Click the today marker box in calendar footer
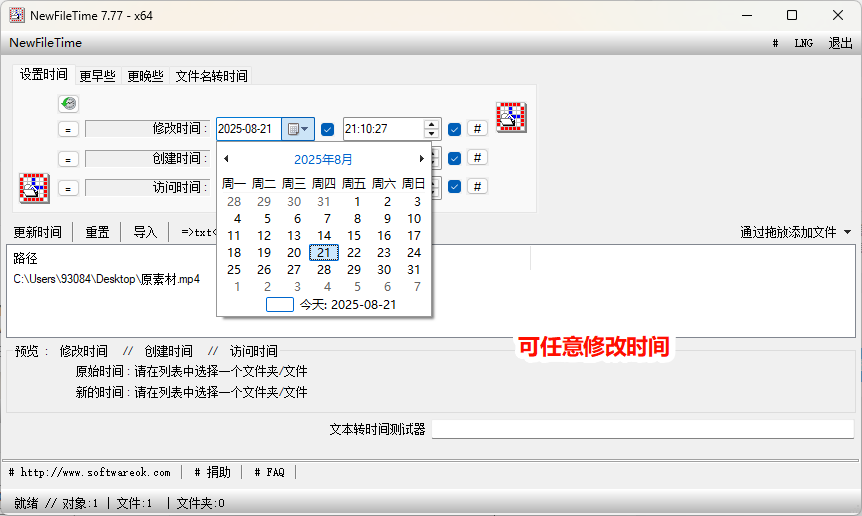 280,304
